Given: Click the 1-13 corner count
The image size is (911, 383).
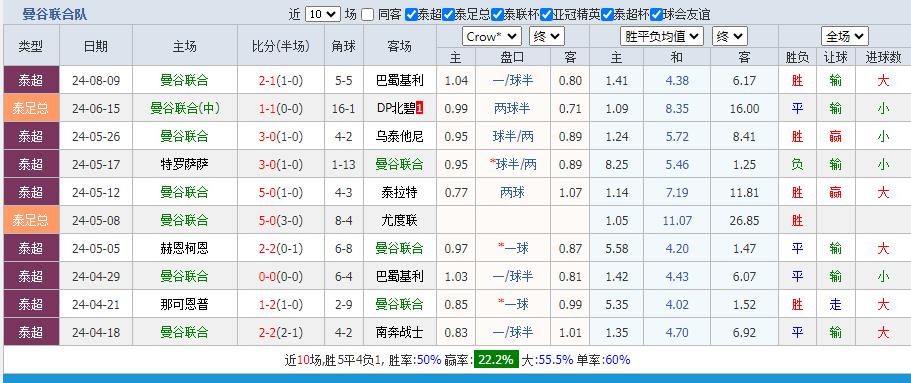Looking at the screenshot, I should 344,164.
